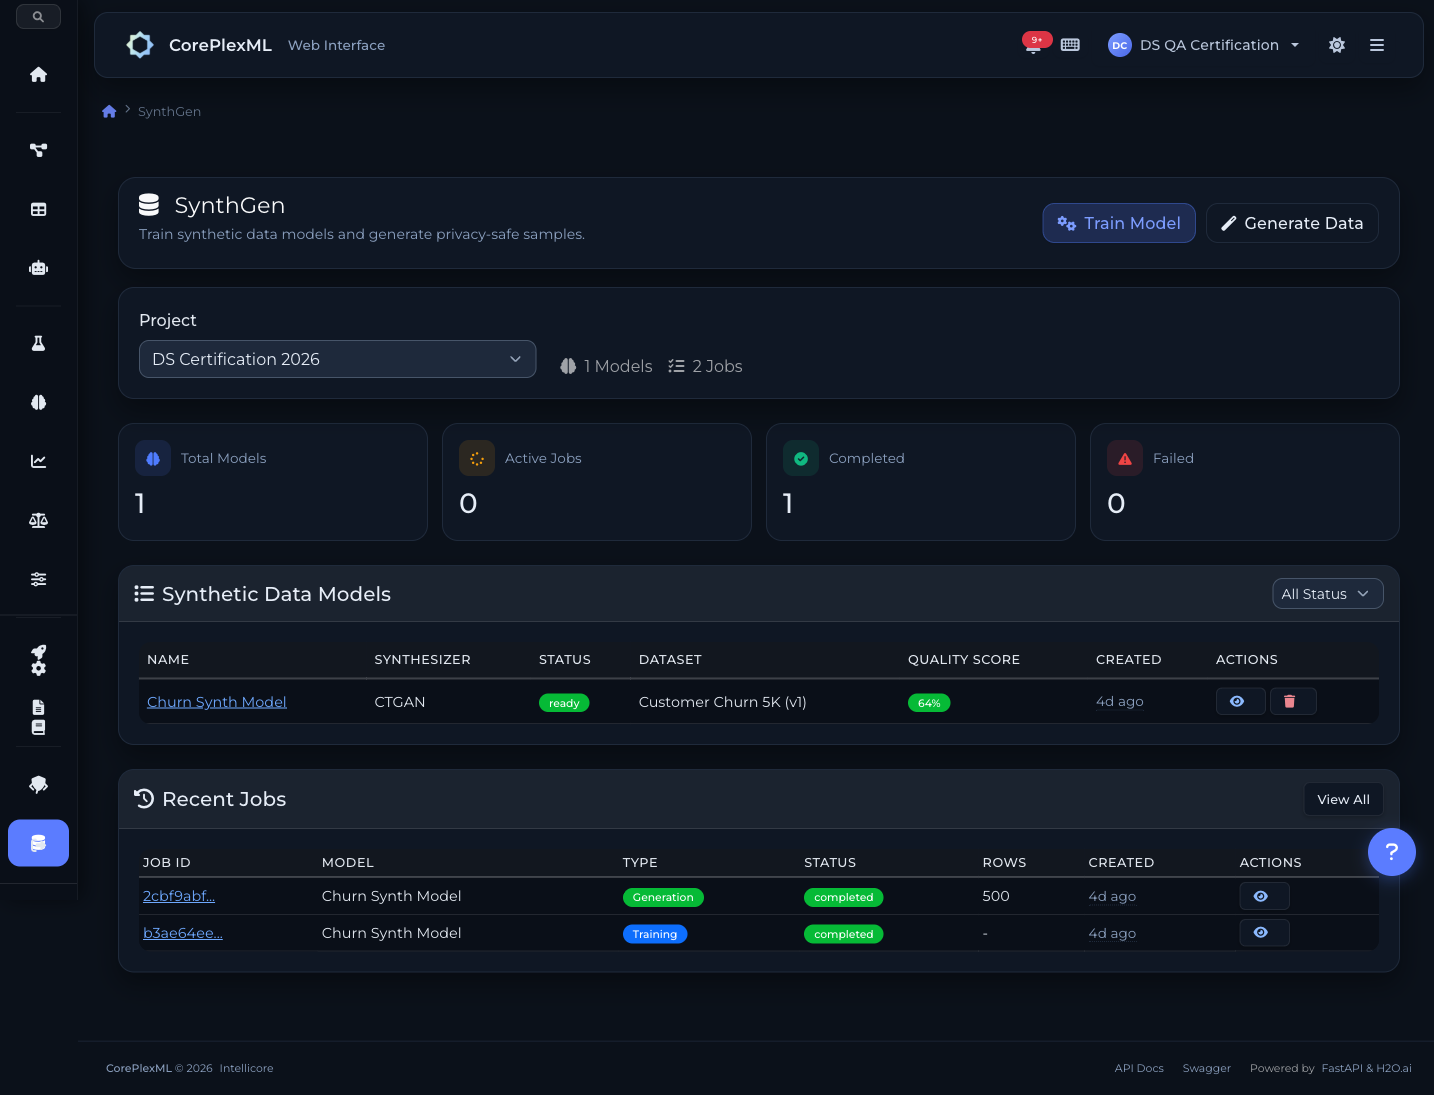
Task: Open the robot icon in the sidebar
Action: [x=38, y=268]
